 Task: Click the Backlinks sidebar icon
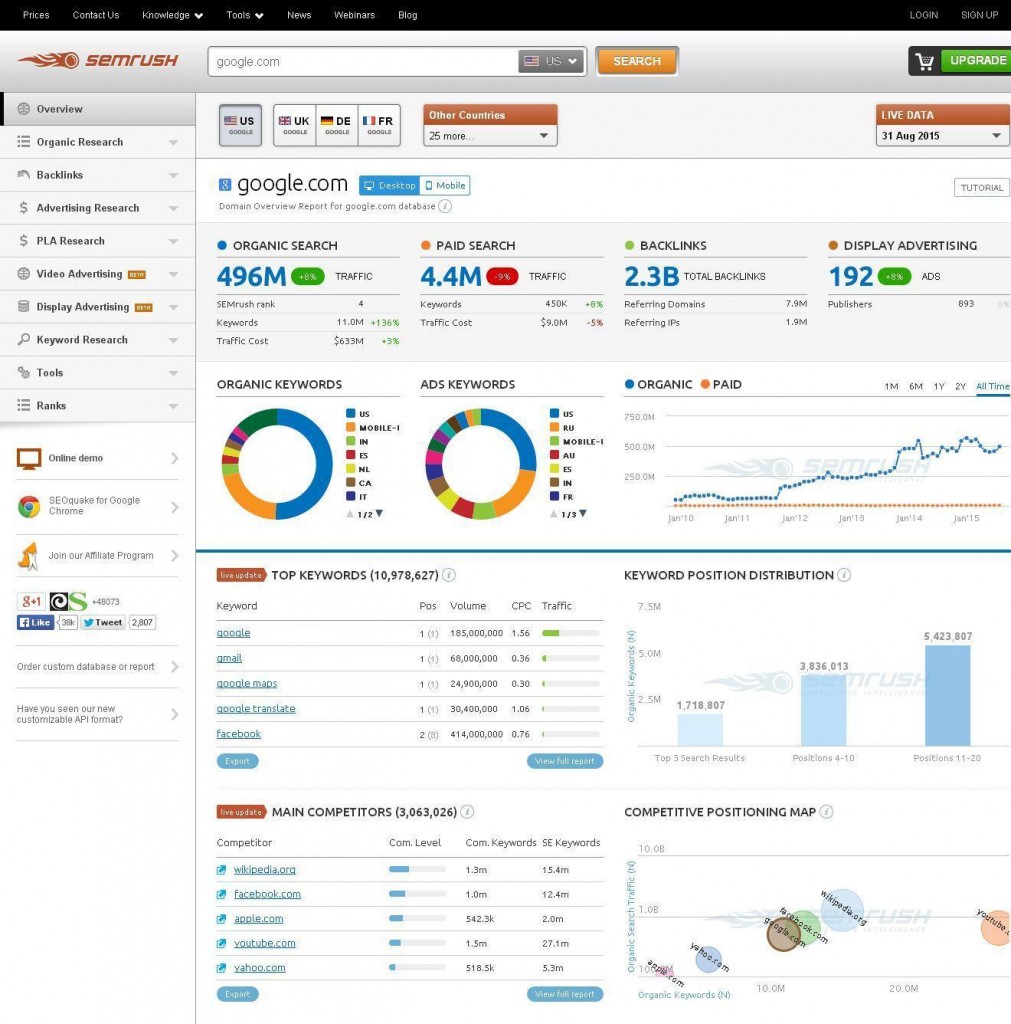[24, 174]
